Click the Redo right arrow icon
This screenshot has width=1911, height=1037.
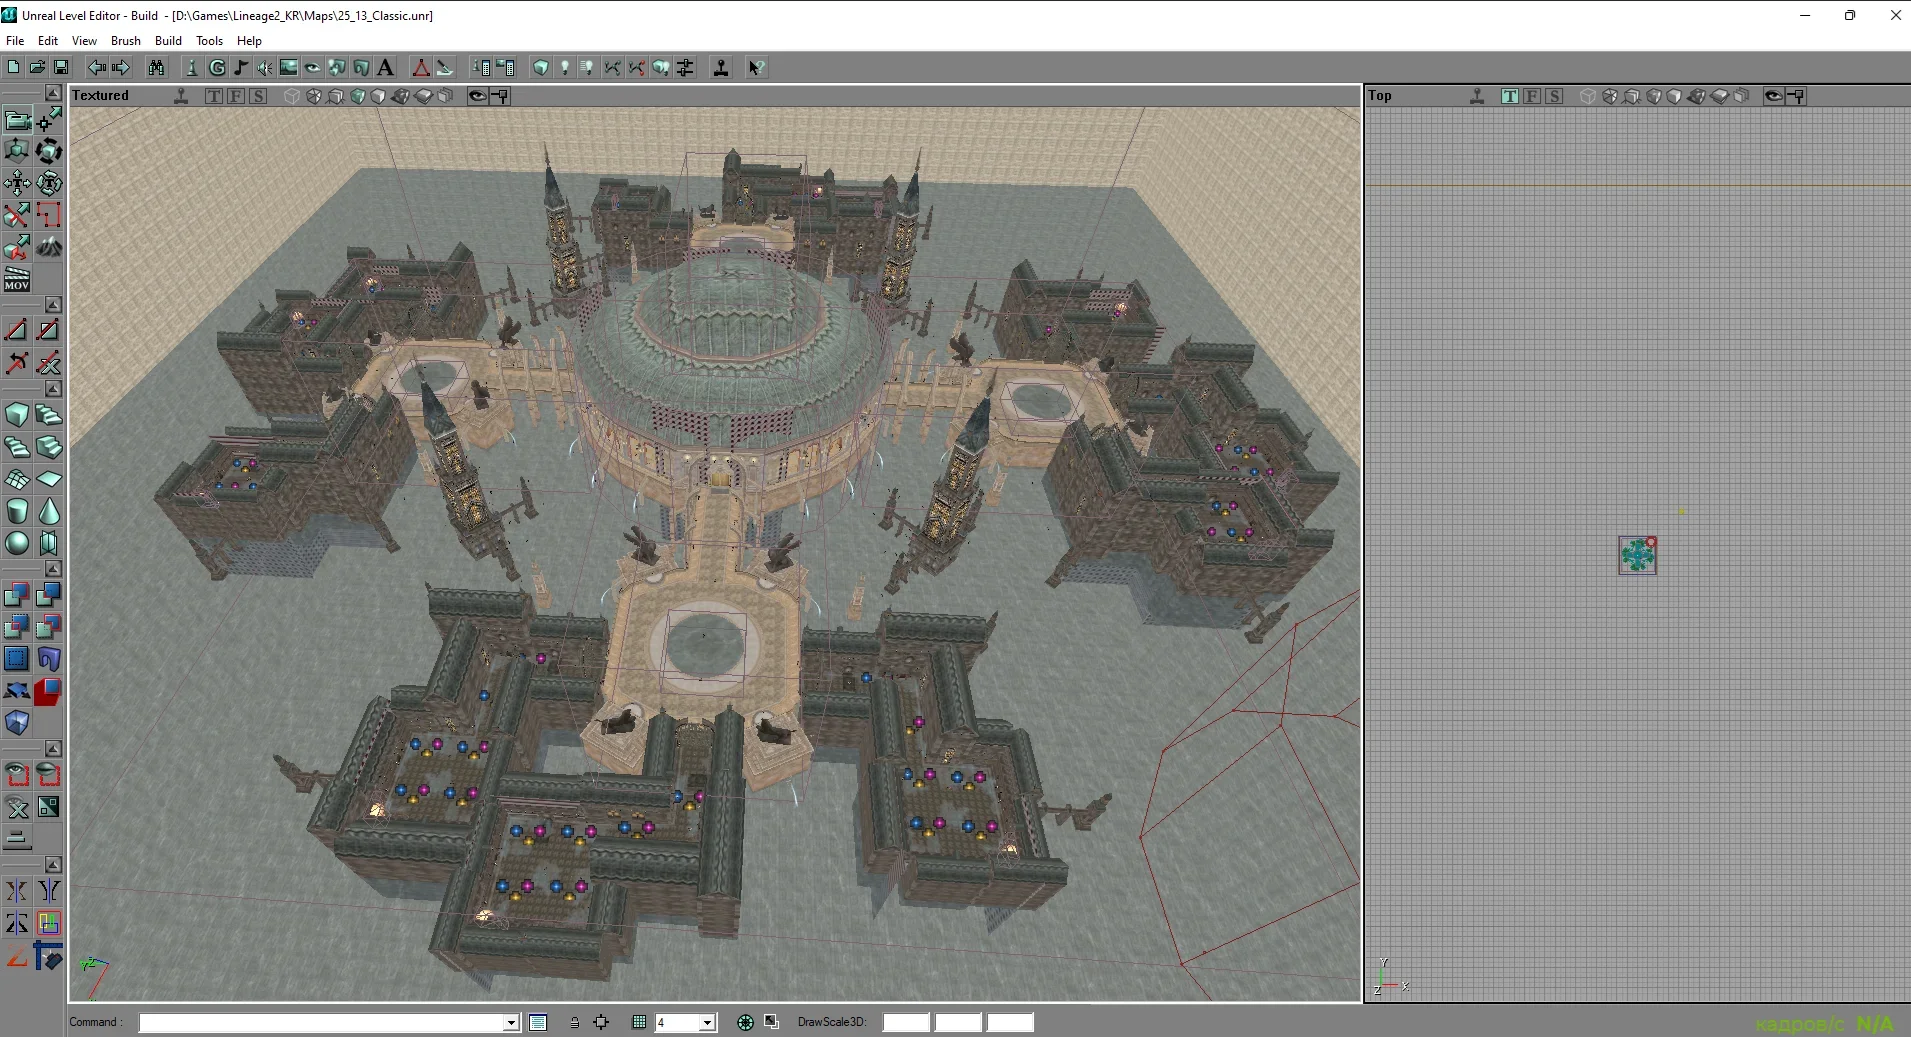[x=121, y=67]
